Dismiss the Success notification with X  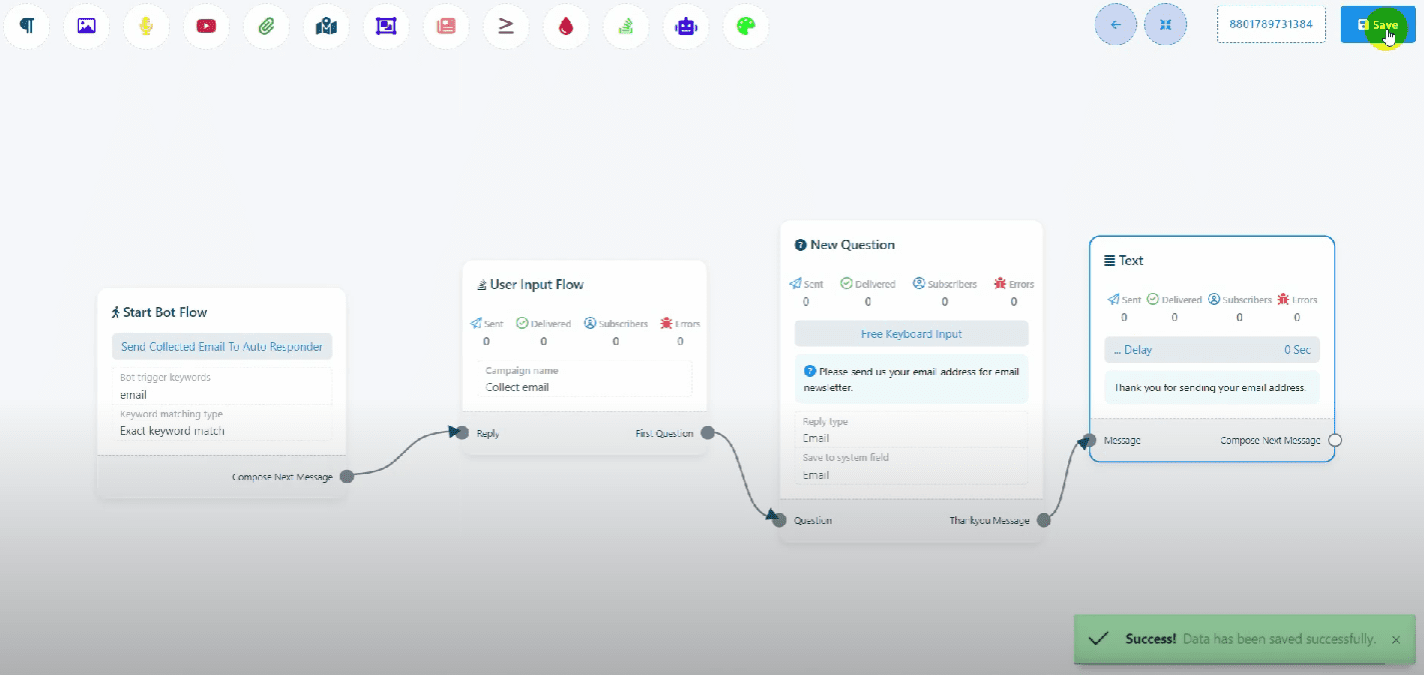1396,639
